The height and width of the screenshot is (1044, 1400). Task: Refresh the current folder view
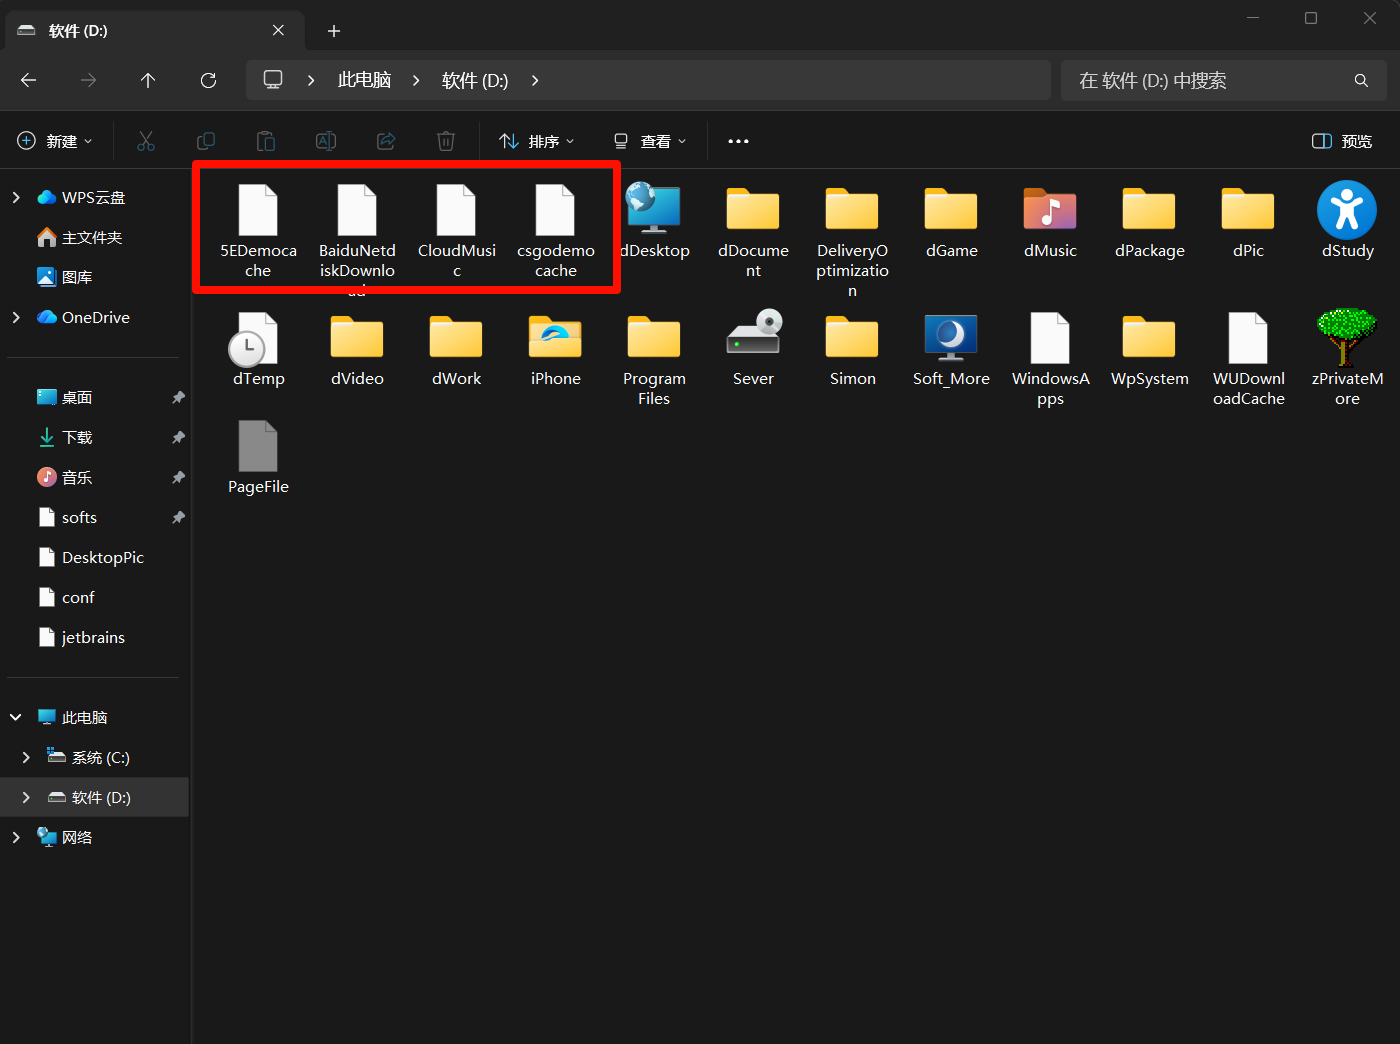tap(208, 80)
